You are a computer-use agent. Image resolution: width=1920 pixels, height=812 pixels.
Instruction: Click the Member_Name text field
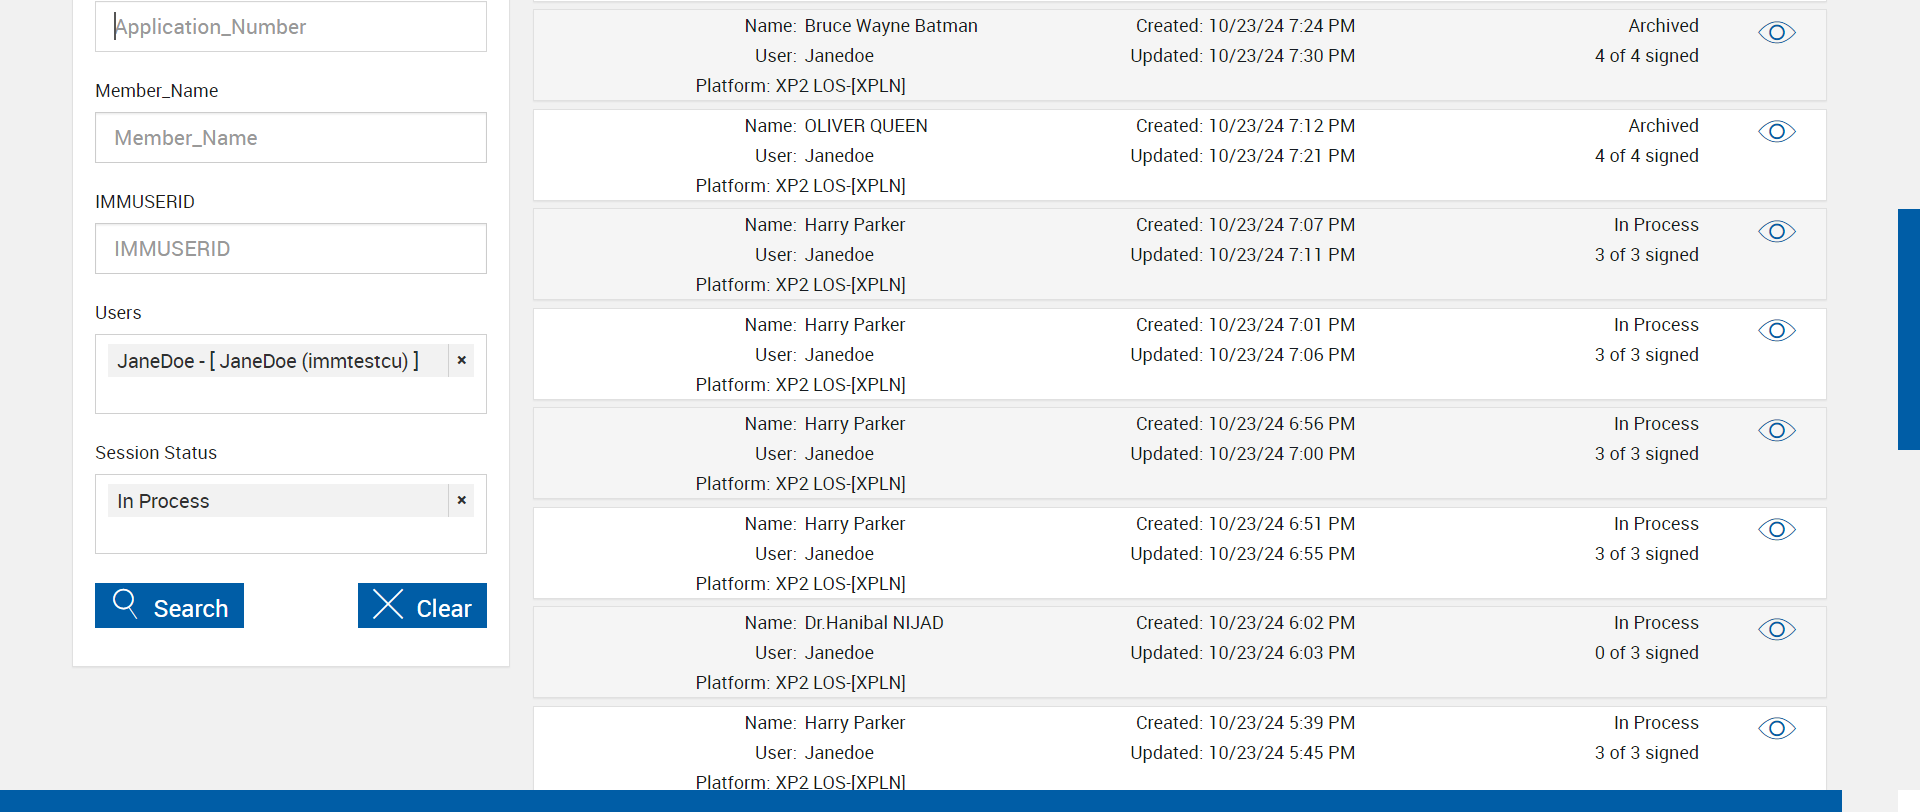coord(290,138)
